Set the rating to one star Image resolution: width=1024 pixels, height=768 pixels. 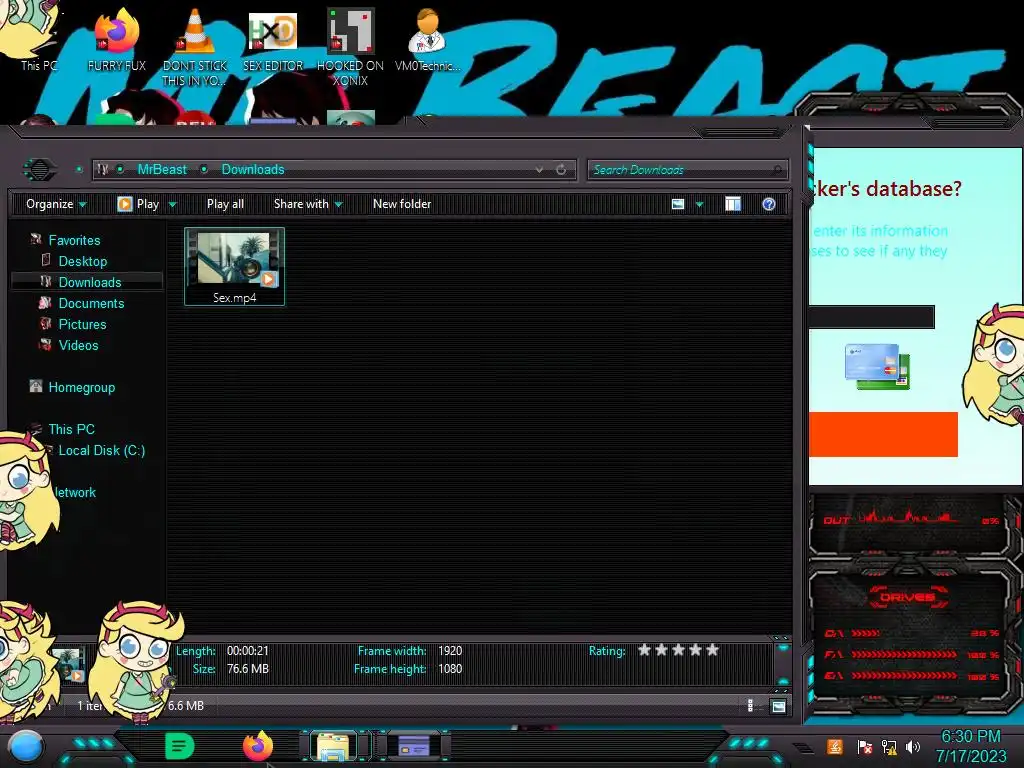pyautogui.click(x=645, y=650)
